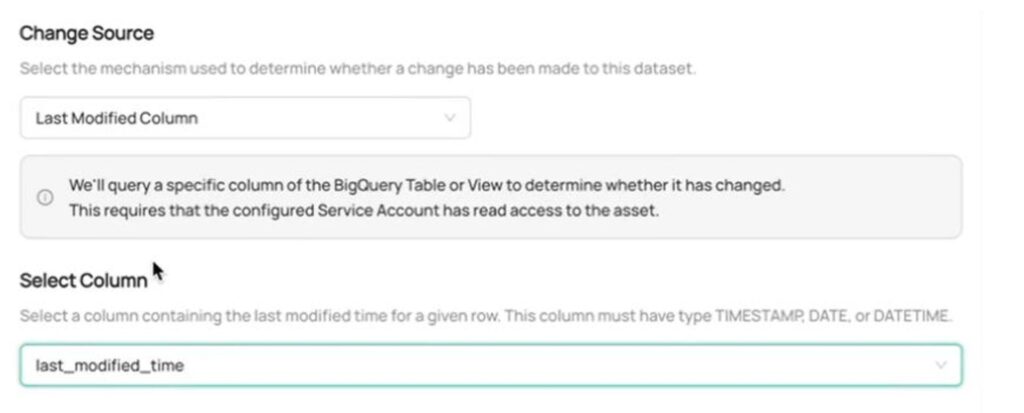1024x413 pixels.
Task: Click the BigQuery Table query notice line
Action: (x=426, y=186)
